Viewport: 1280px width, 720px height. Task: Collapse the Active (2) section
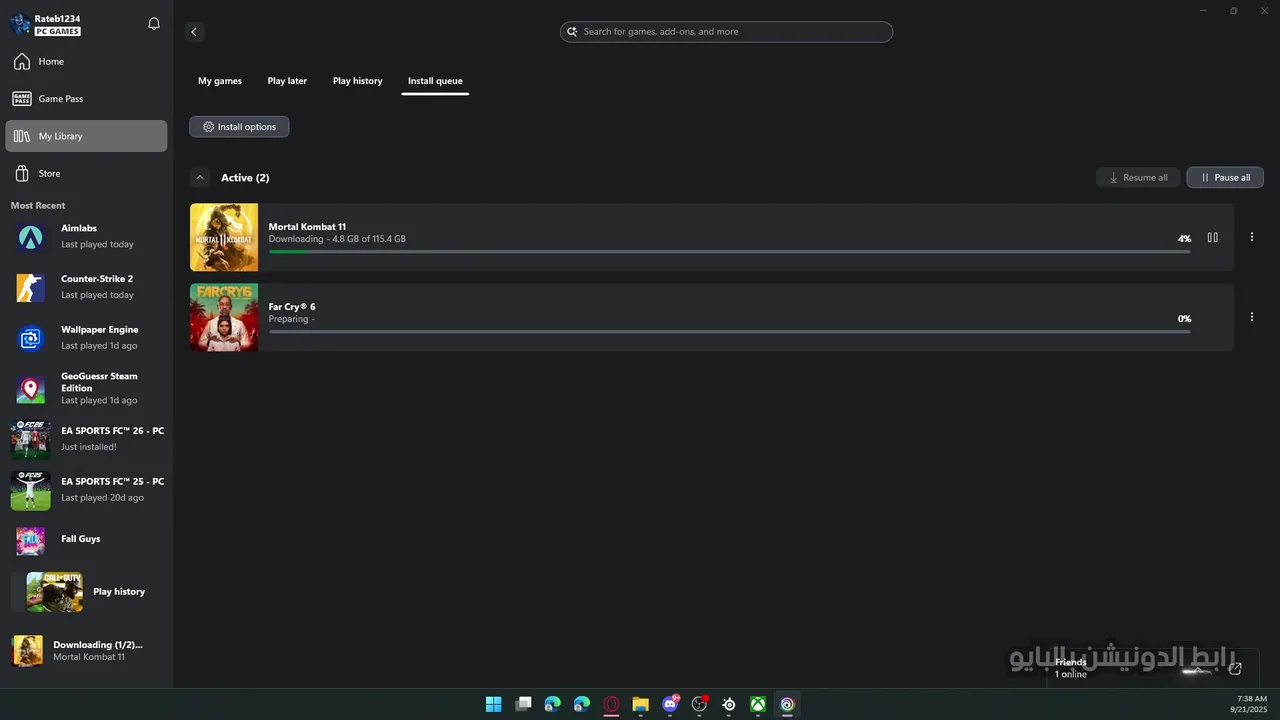[200, 178]
